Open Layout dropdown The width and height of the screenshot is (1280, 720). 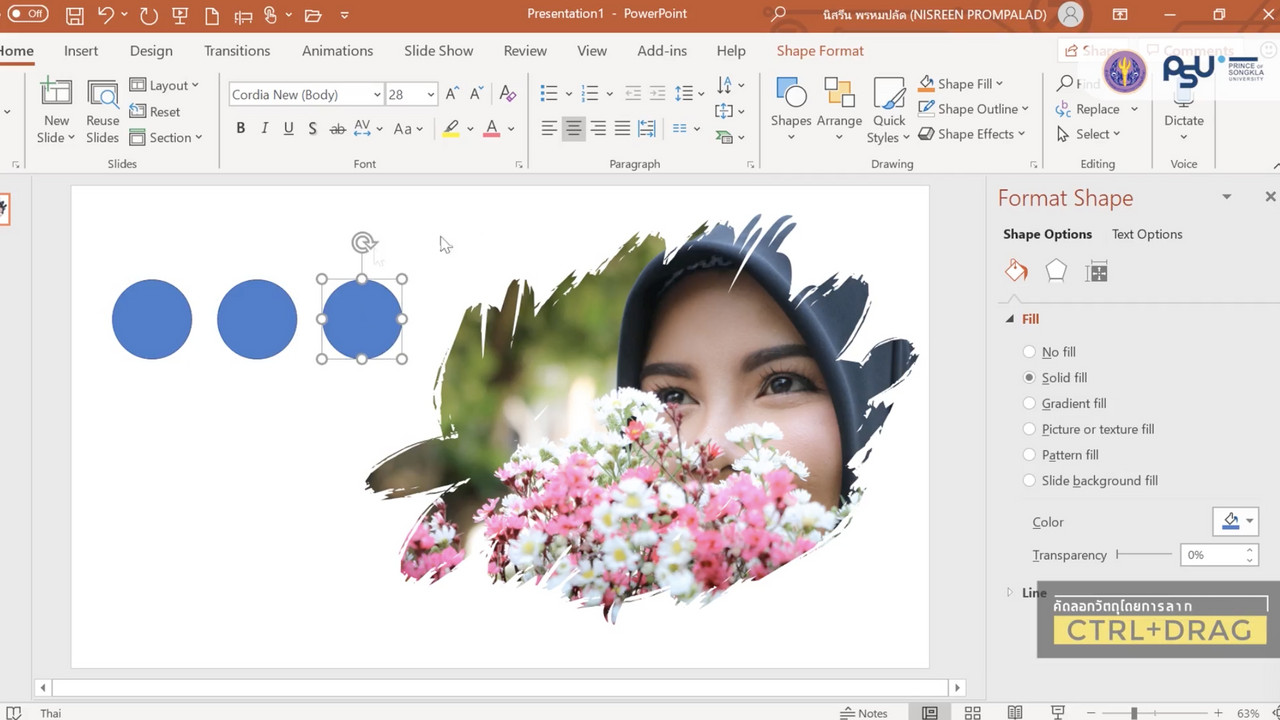coord(165,85)
